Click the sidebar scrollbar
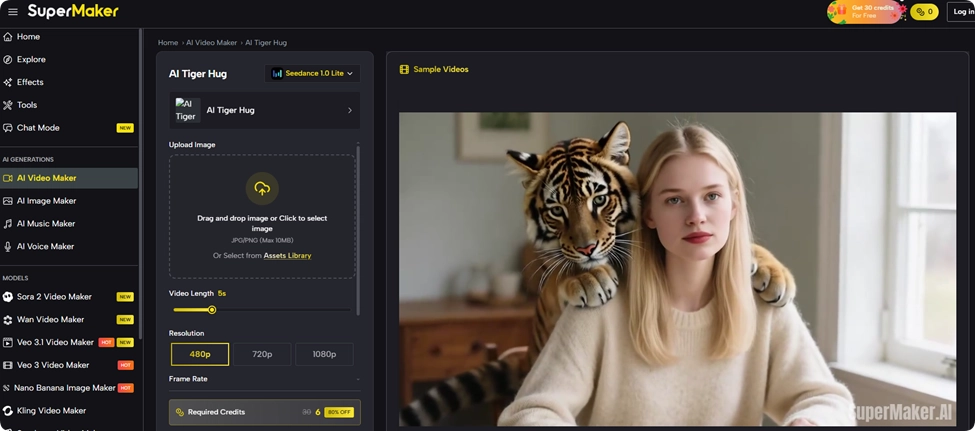 click(141, 183)
